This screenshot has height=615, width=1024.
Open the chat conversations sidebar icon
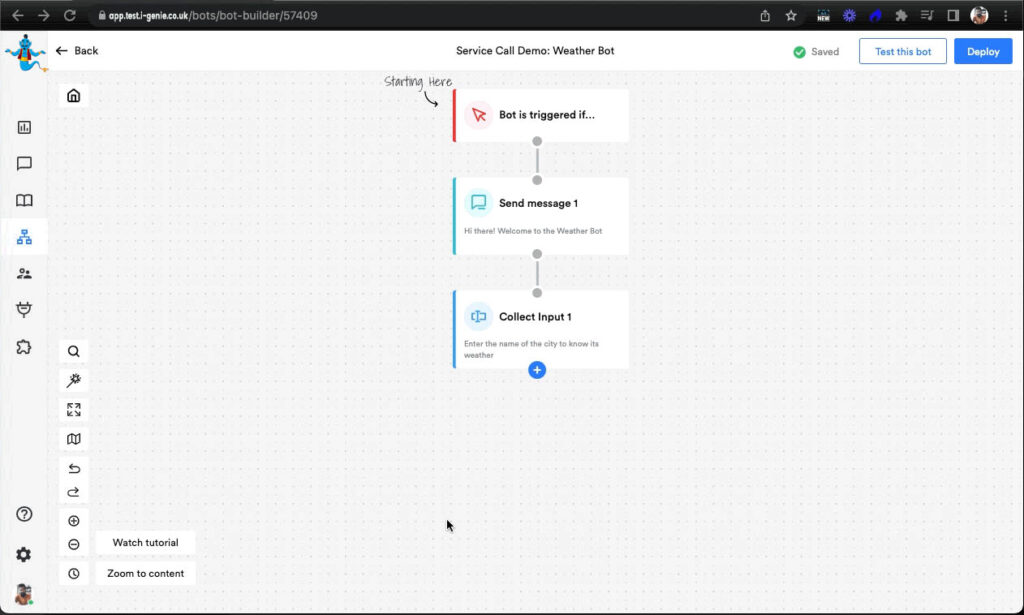(24, 164)
